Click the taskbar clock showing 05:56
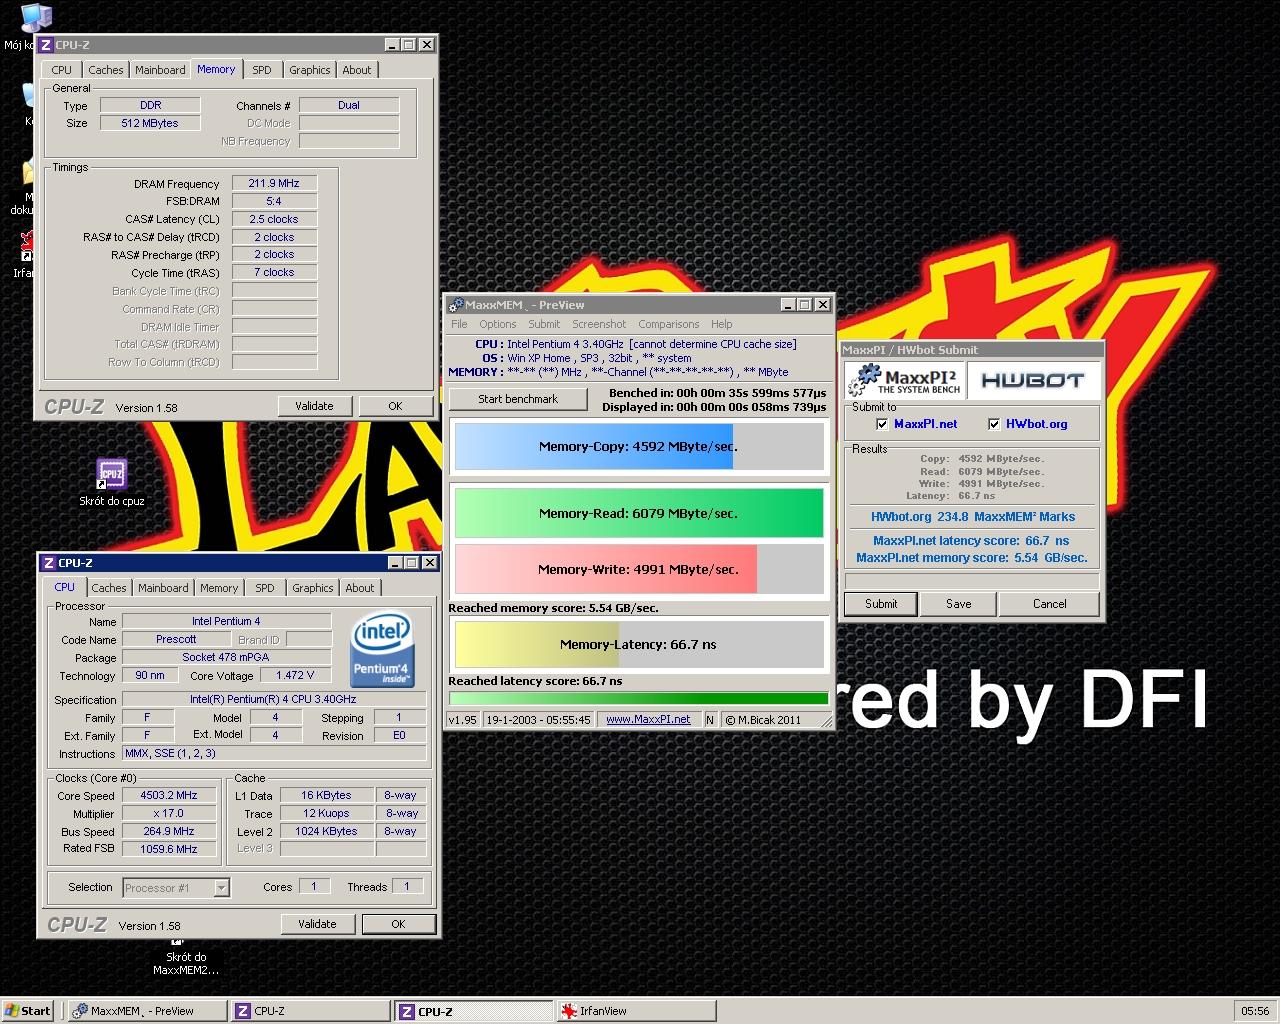 coord(1254,1011)
